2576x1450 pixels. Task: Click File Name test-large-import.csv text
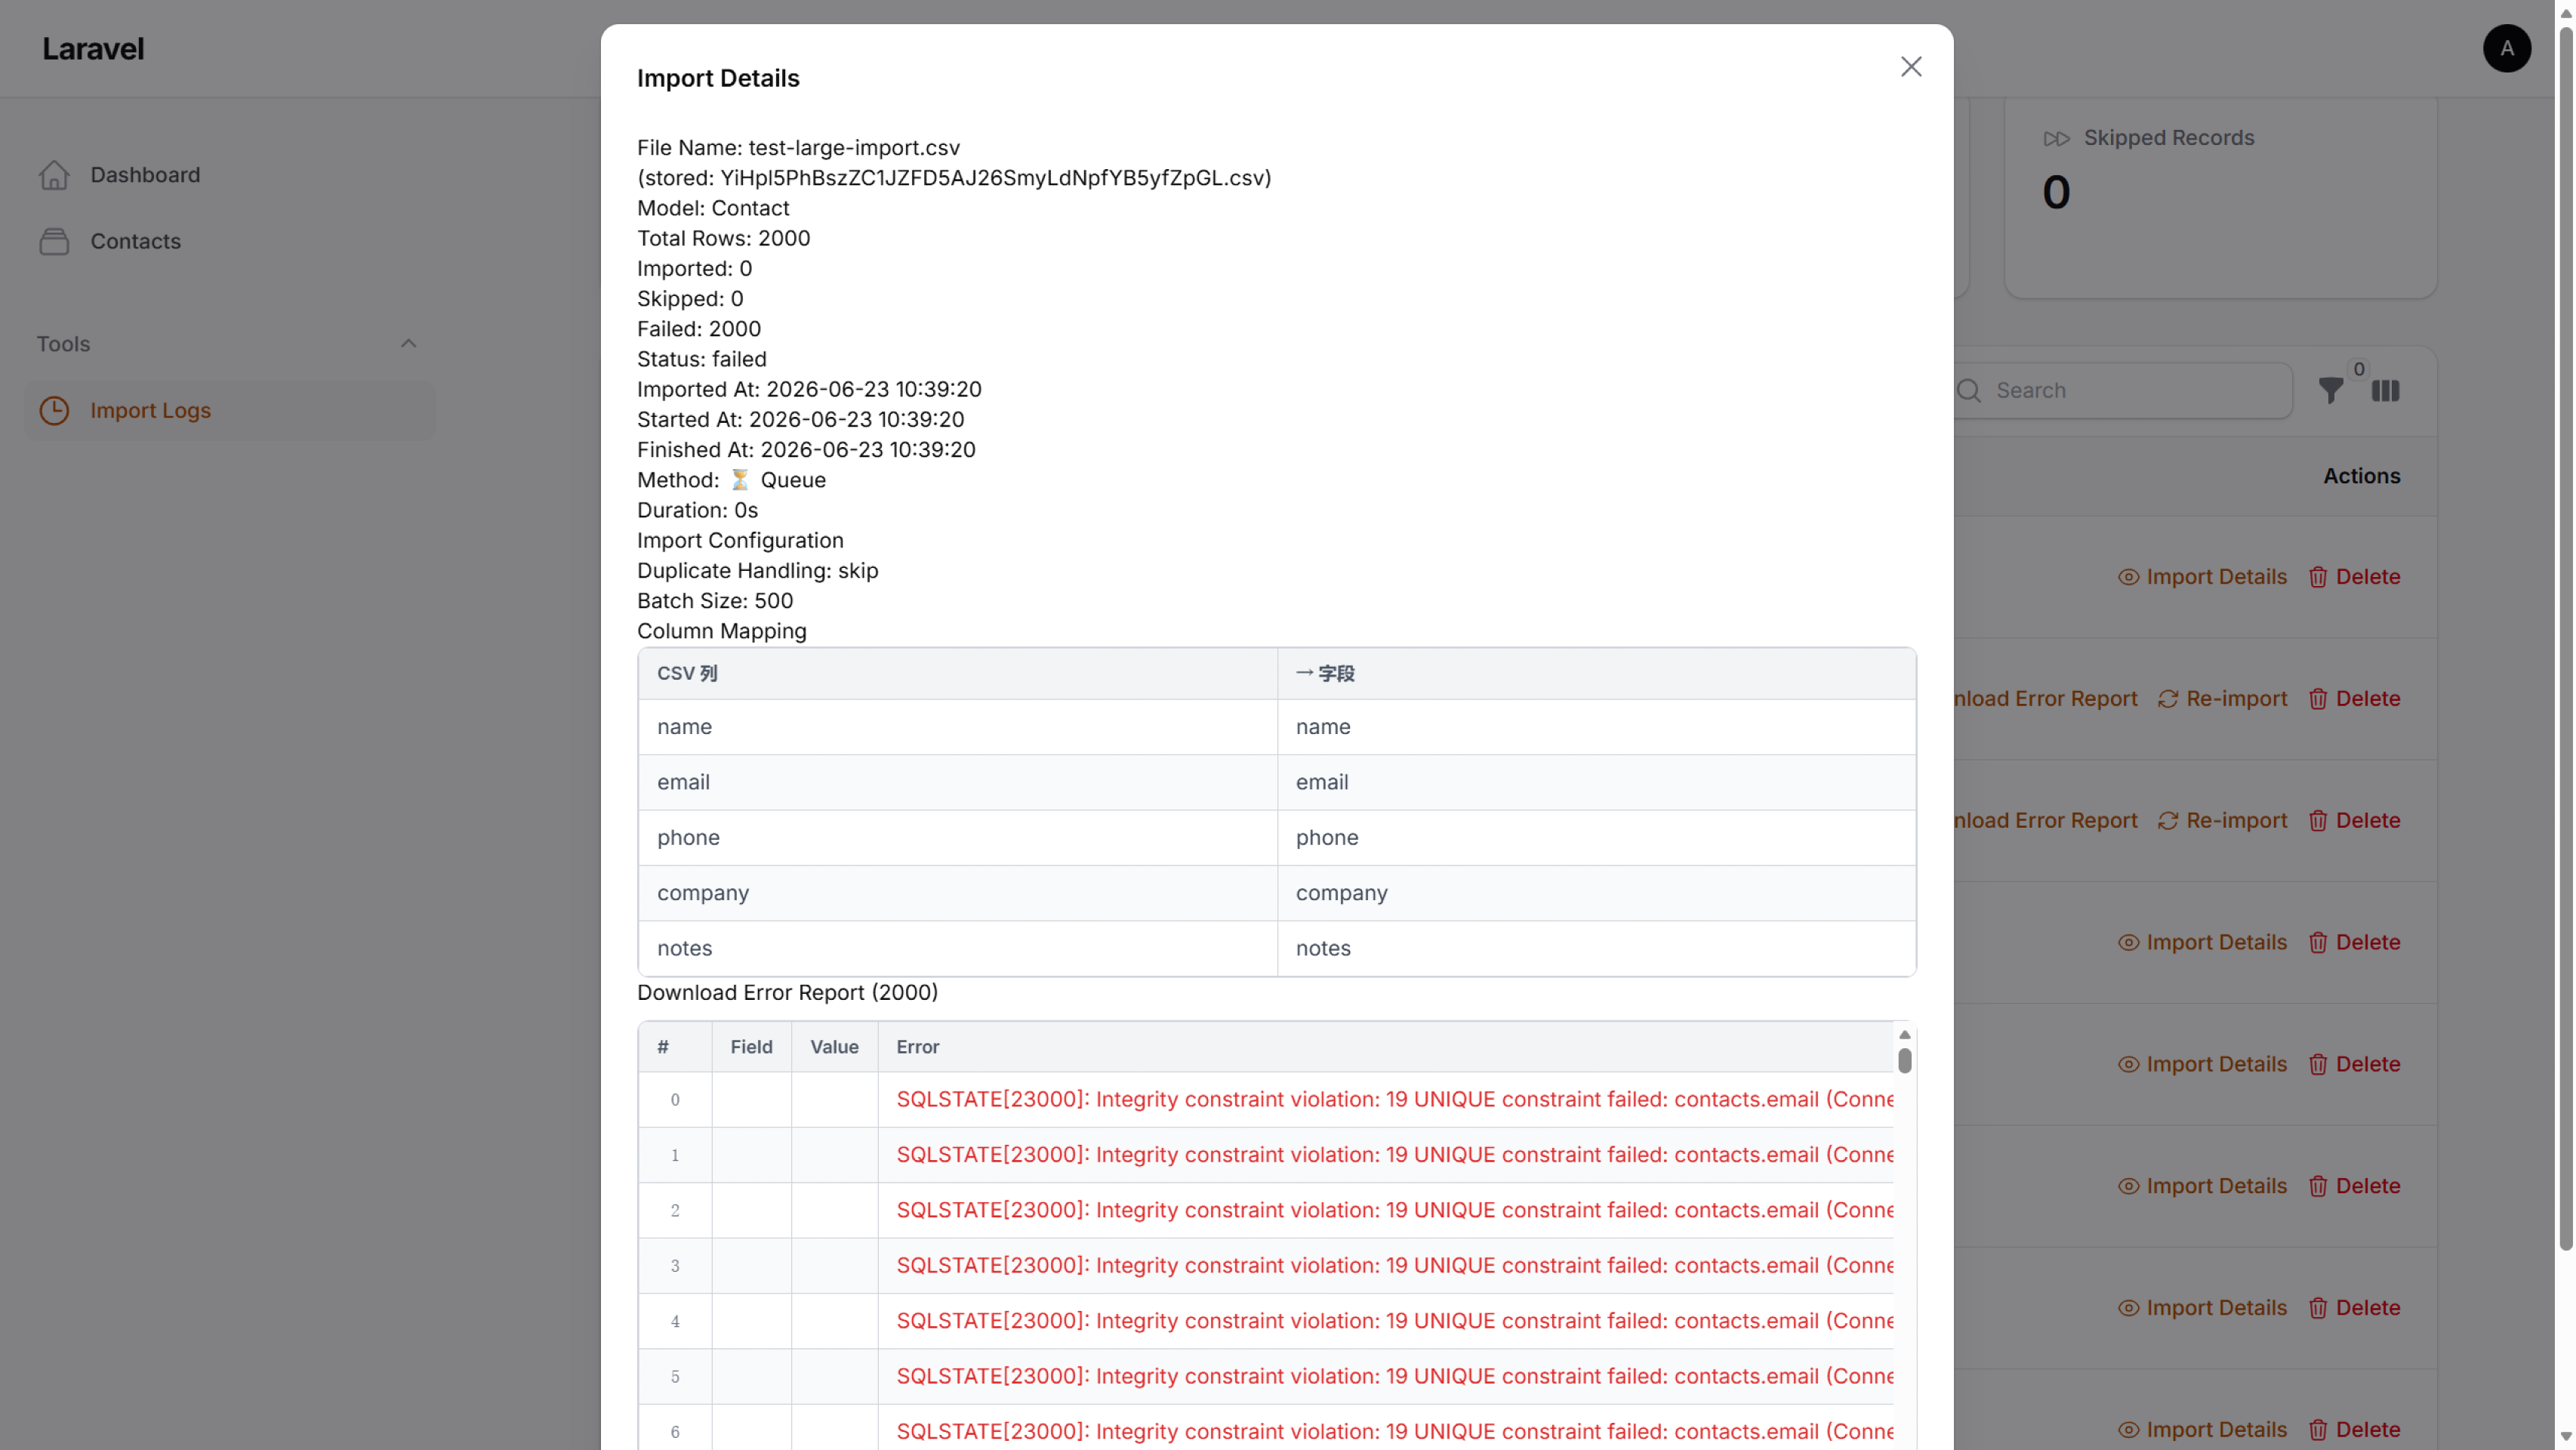click(x=798, y=148)
